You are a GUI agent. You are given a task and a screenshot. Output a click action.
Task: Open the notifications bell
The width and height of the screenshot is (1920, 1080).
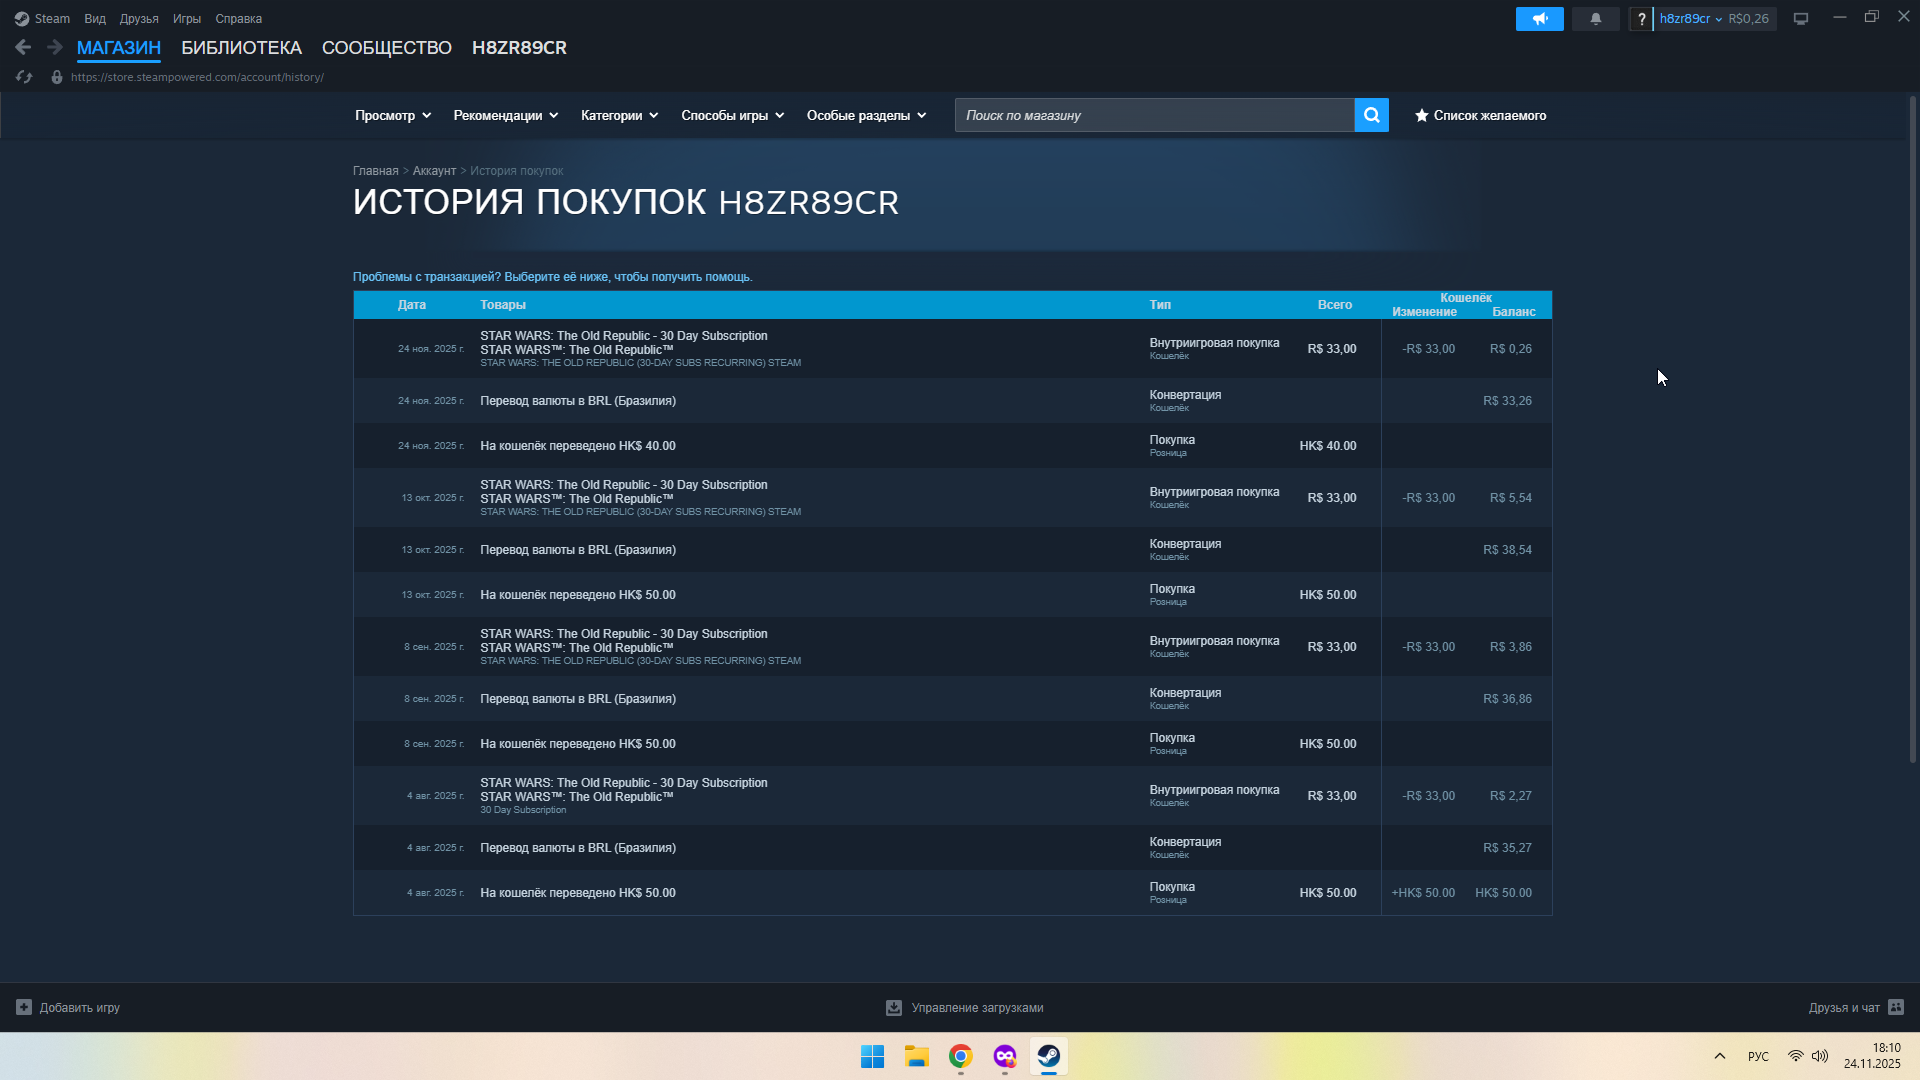tap(1595, 19)
